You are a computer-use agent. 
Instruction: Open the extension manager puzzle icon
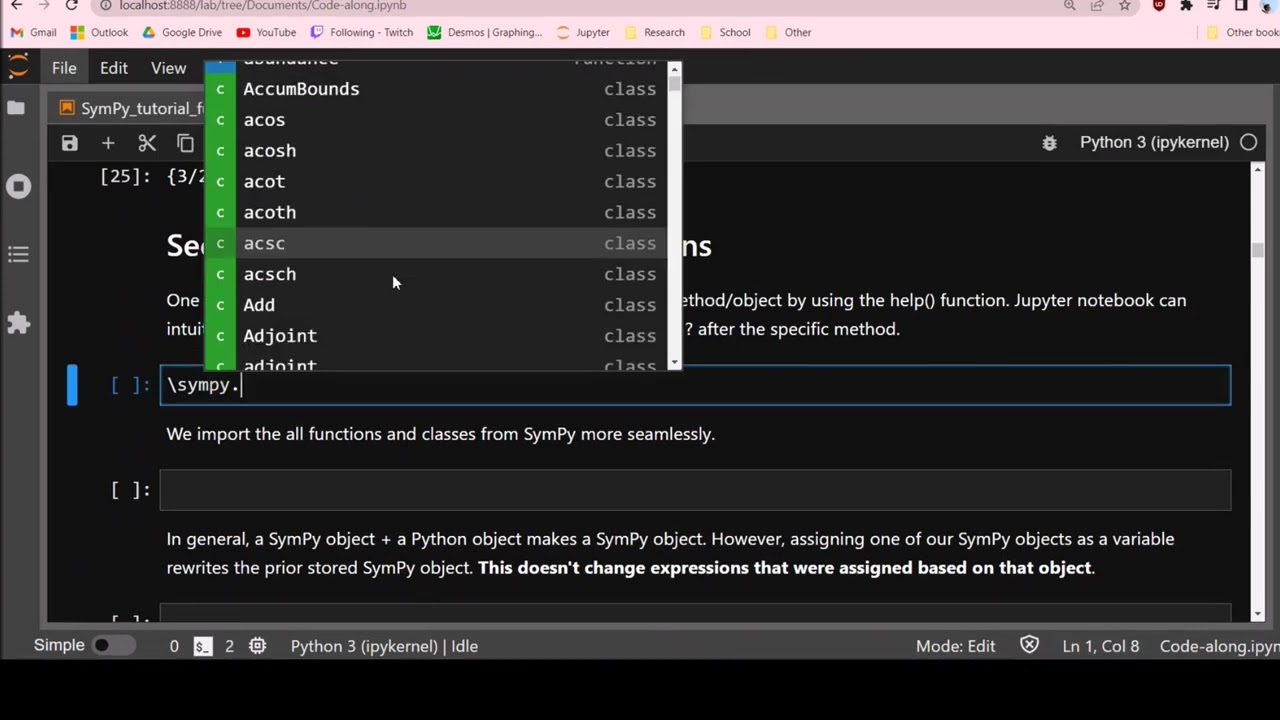tap(18, 323)
